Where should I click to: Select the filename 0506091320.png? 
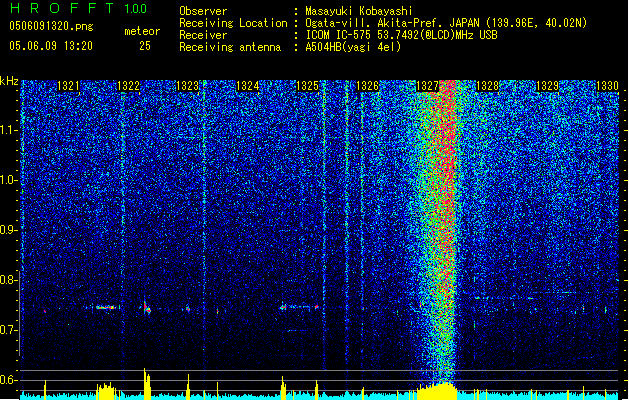pos(51,26)
